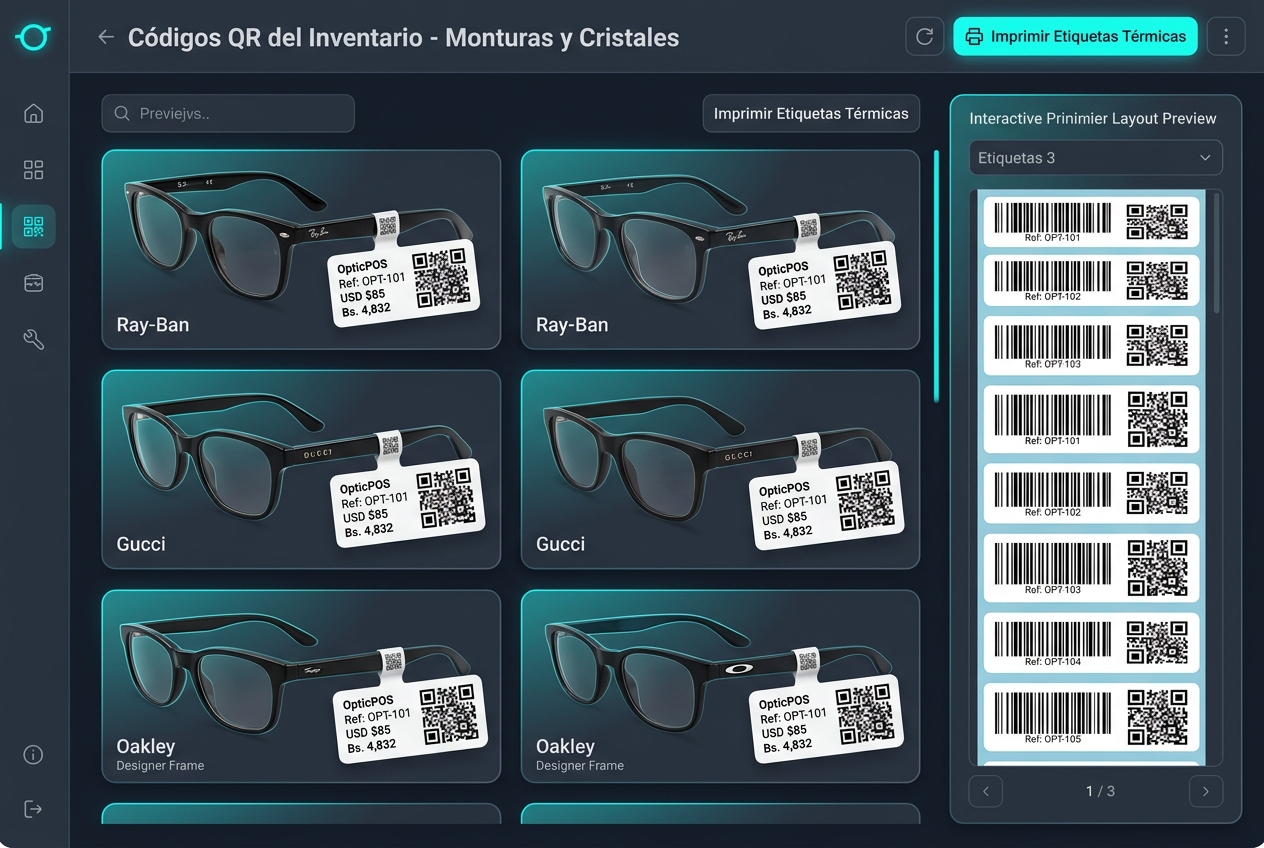Image resolution: width=1264 pixels, height=848 pixels.
Task: Go to previous preview page
Action: click(x=986, y=791)
